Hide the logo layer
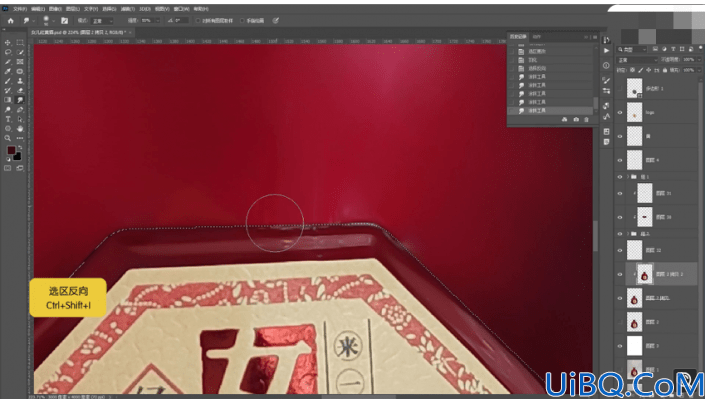This screenshot has width=705, height=399. point(620,112)
